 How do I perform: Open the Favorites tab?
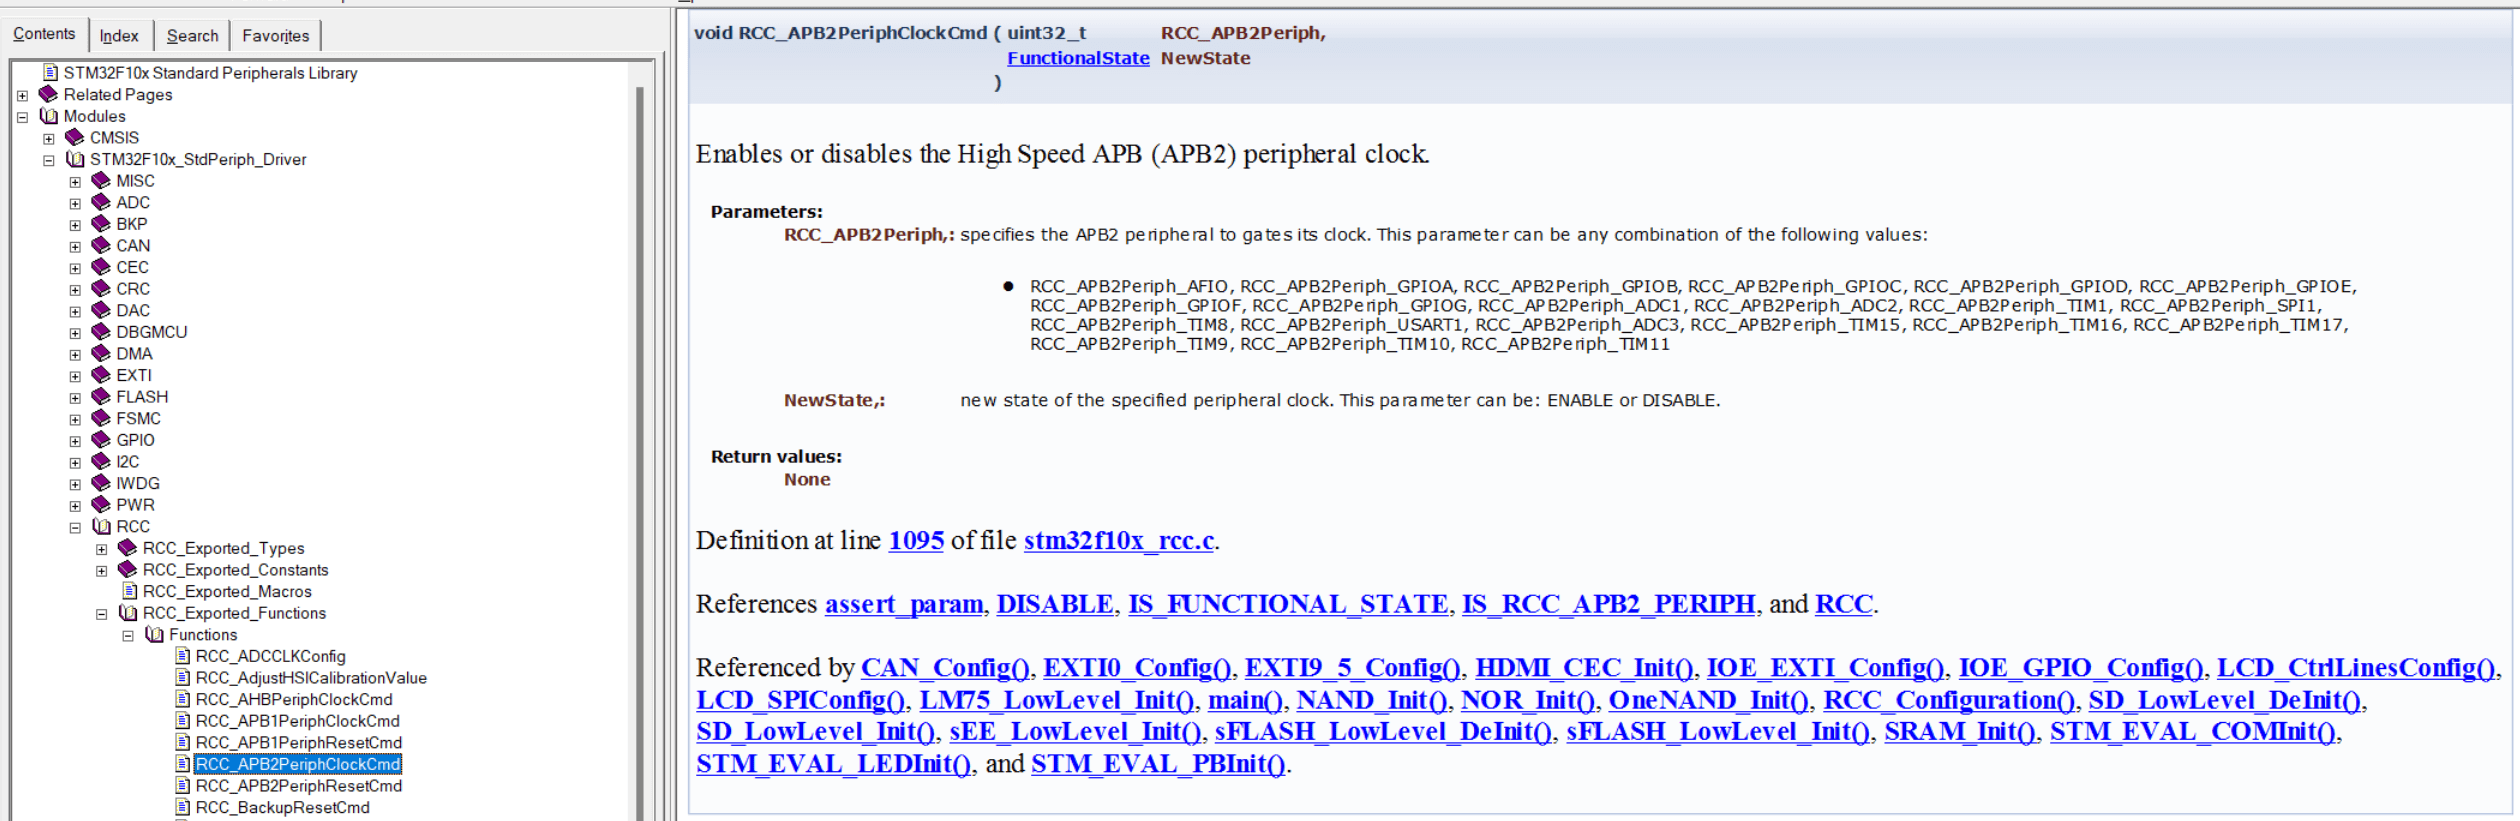click(275, 36)
